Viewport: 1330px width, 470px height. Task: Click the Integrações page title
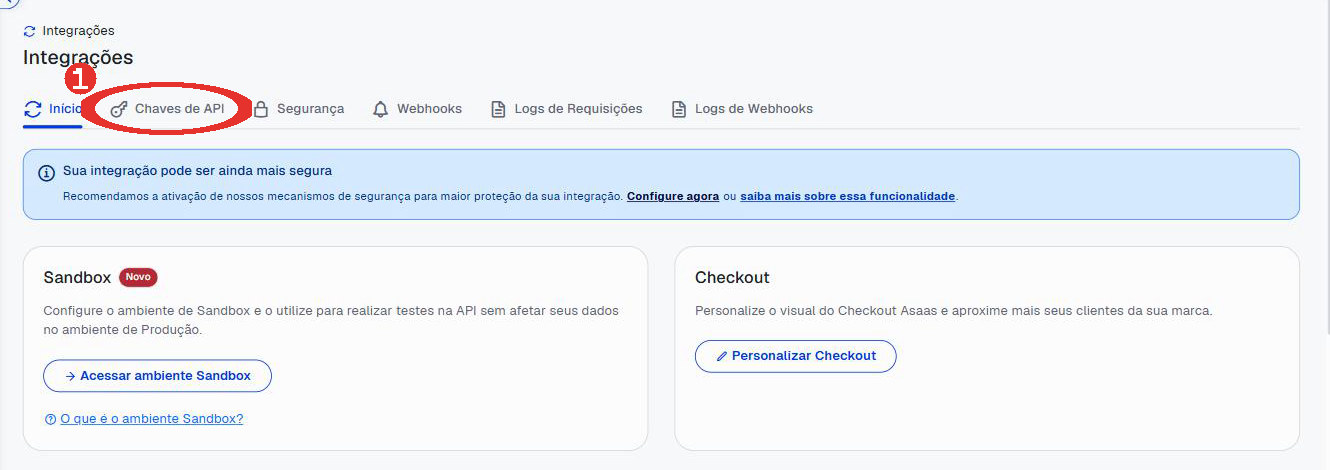click(78, 57)
